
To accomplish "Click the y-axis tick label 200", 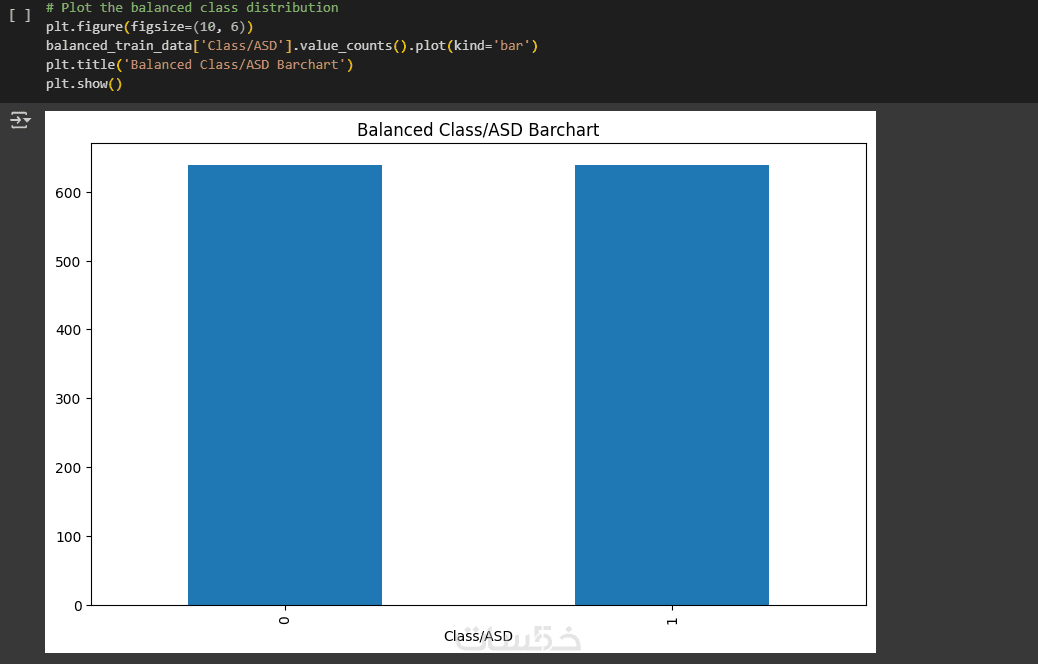I will (x=68, y=468).
